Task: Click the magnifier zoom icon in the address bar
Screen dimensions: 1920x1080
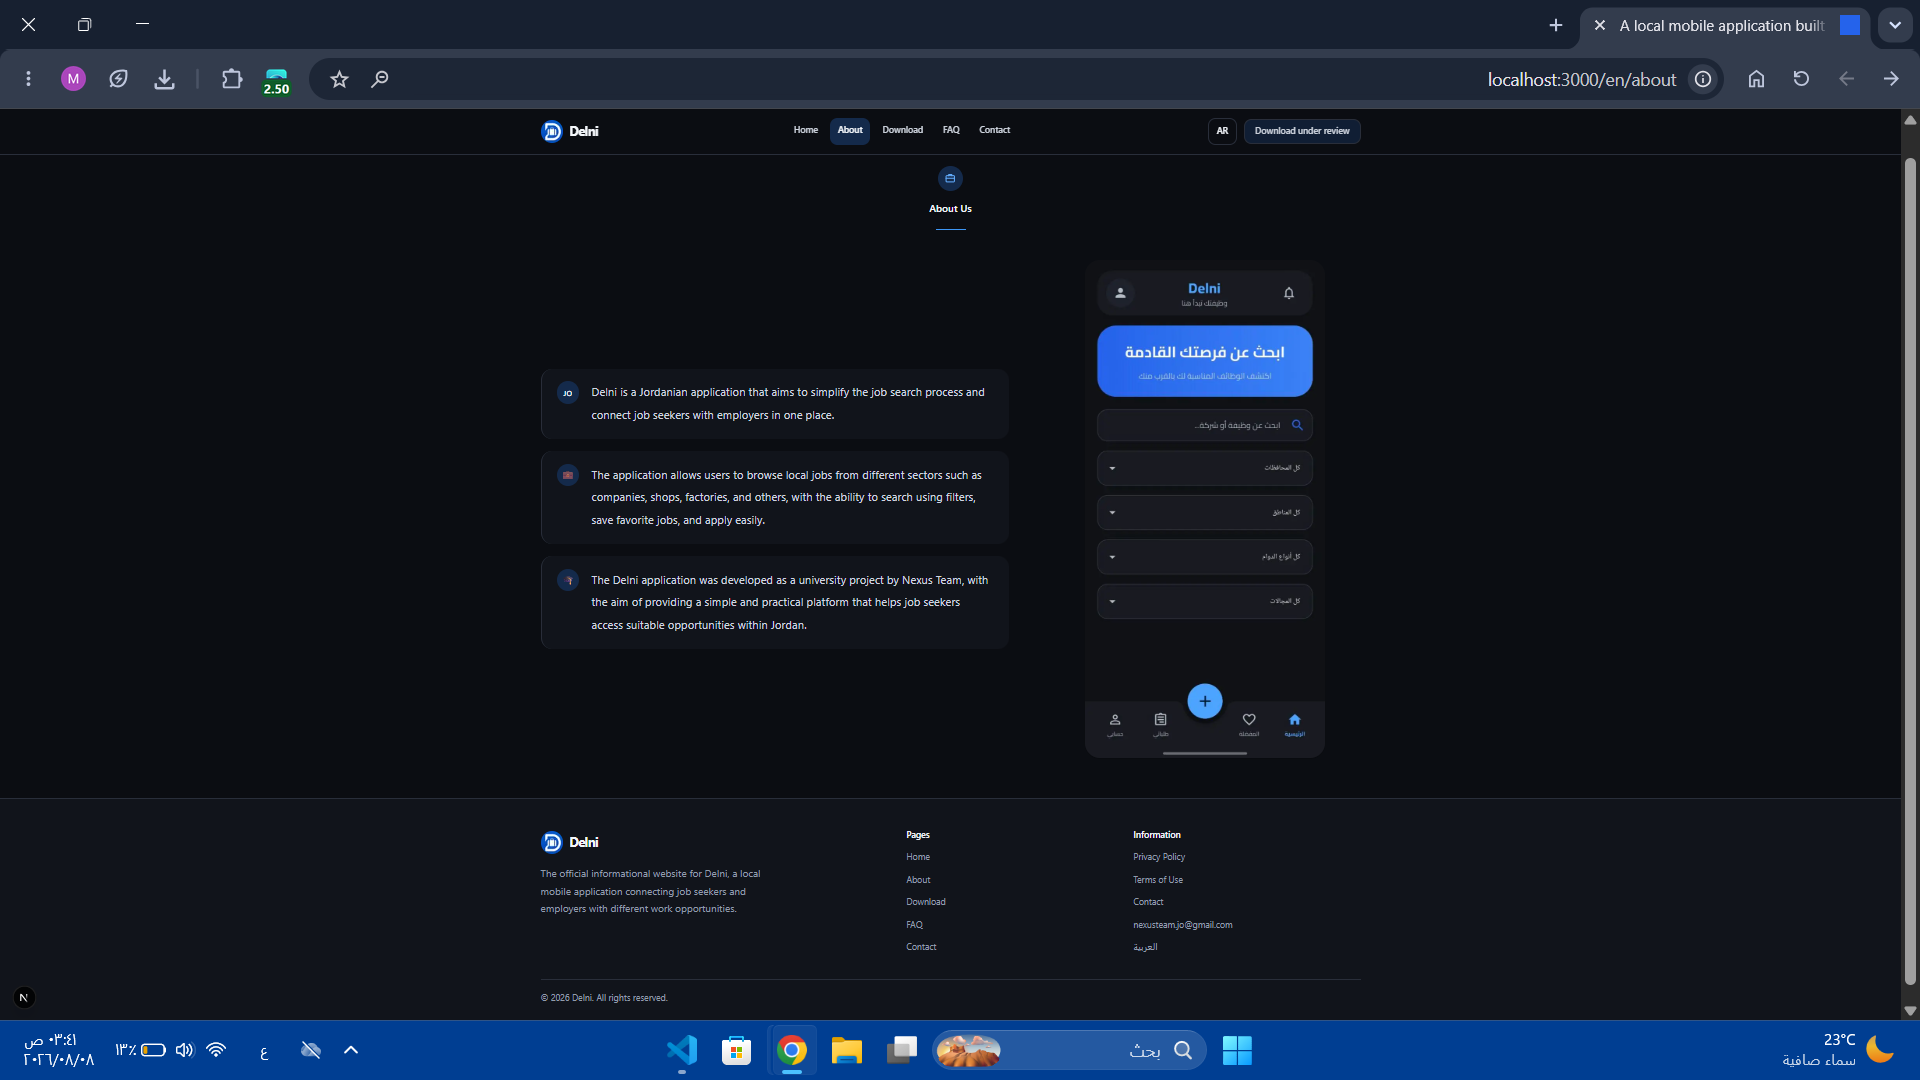Action: click(380, 79)
